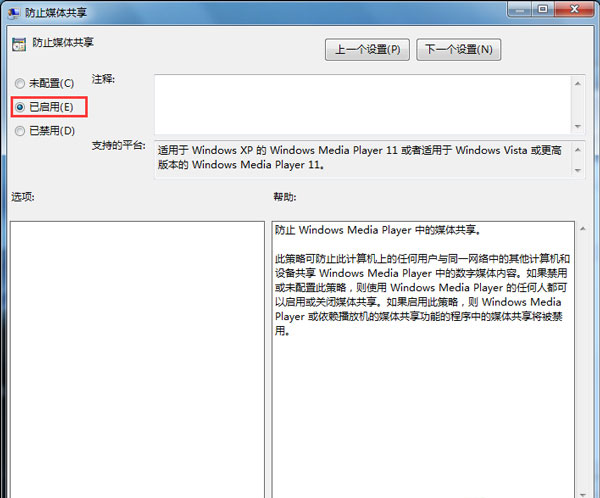The width and height of the screenshot is (600, 498).
Task: Select the 未配置(C) radio option
Action: 20,82
